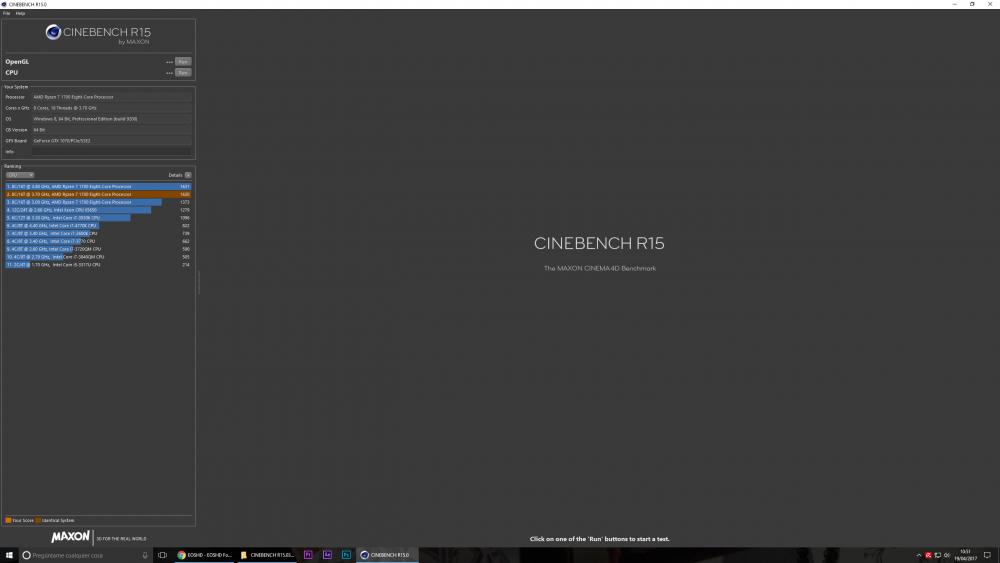Image resolution: width=1000 pixels, height=563 pixels.
Task: Expand the CPU ranking type dropdown
Action: click(x=19, y=175)
